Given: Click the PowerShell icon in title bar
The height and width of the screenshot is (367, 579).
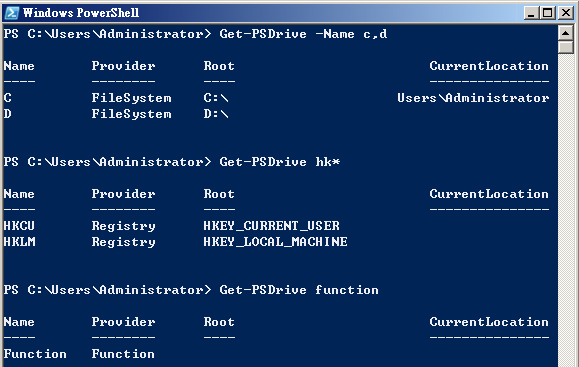Looking at the screenshot, I should (12, 13).
